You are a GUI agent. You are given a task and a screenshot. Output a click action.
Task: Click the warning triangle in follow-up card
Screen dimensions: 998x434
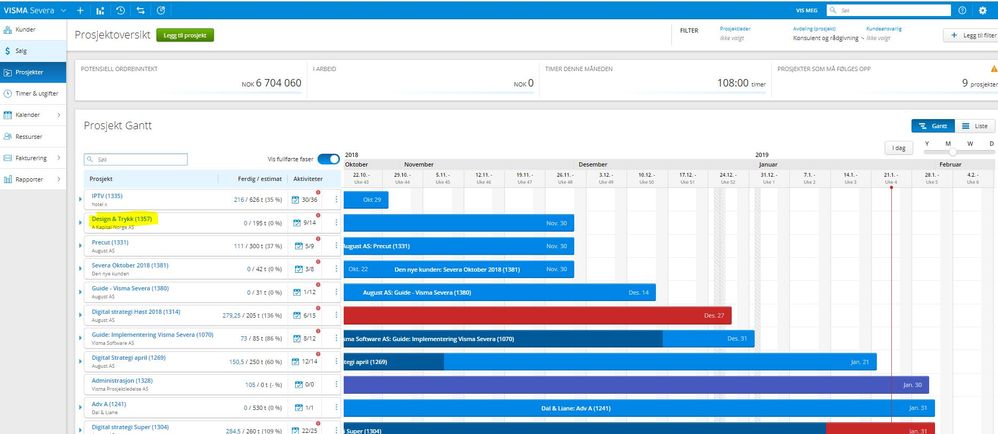[994, 69]
